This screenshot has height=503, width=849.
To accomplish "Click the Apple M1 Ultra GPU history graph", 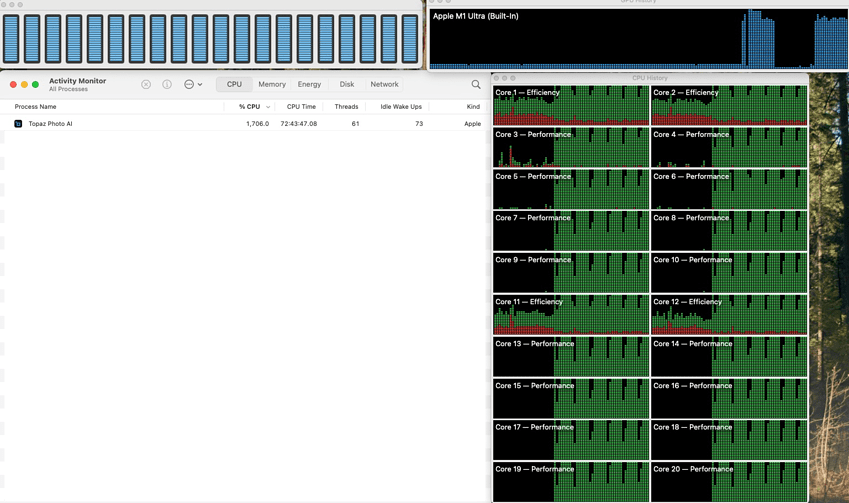I will pyautogui.click(x=639, y=38).
